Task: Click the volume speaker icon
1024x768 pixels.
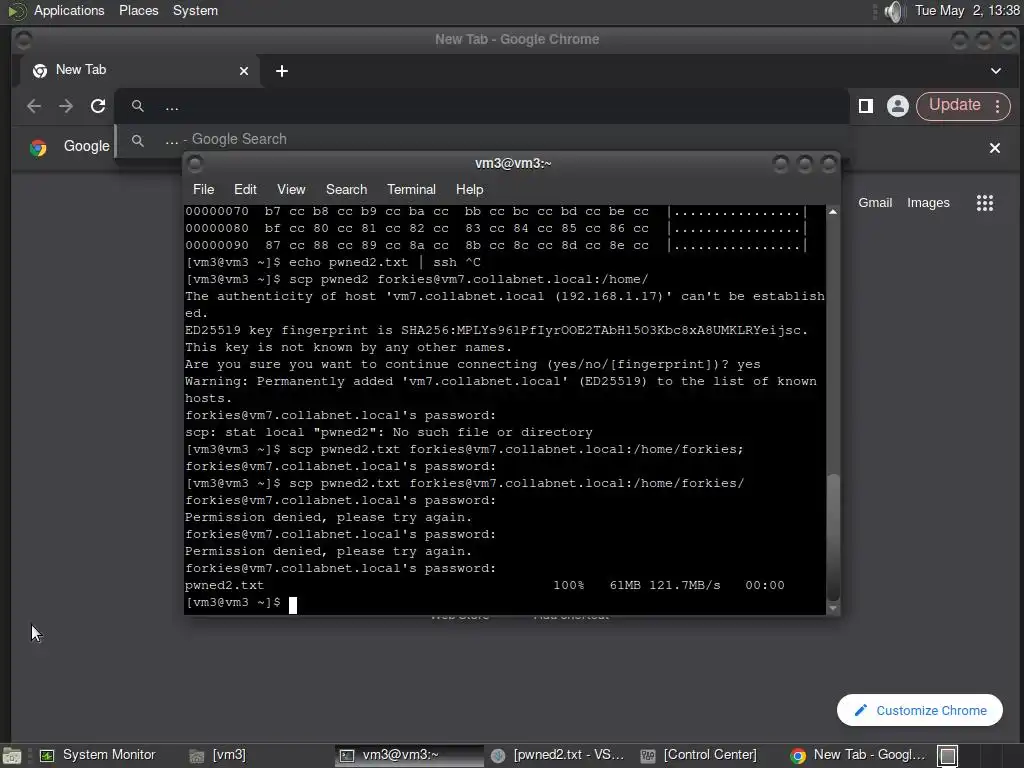Action: [893, 11]
